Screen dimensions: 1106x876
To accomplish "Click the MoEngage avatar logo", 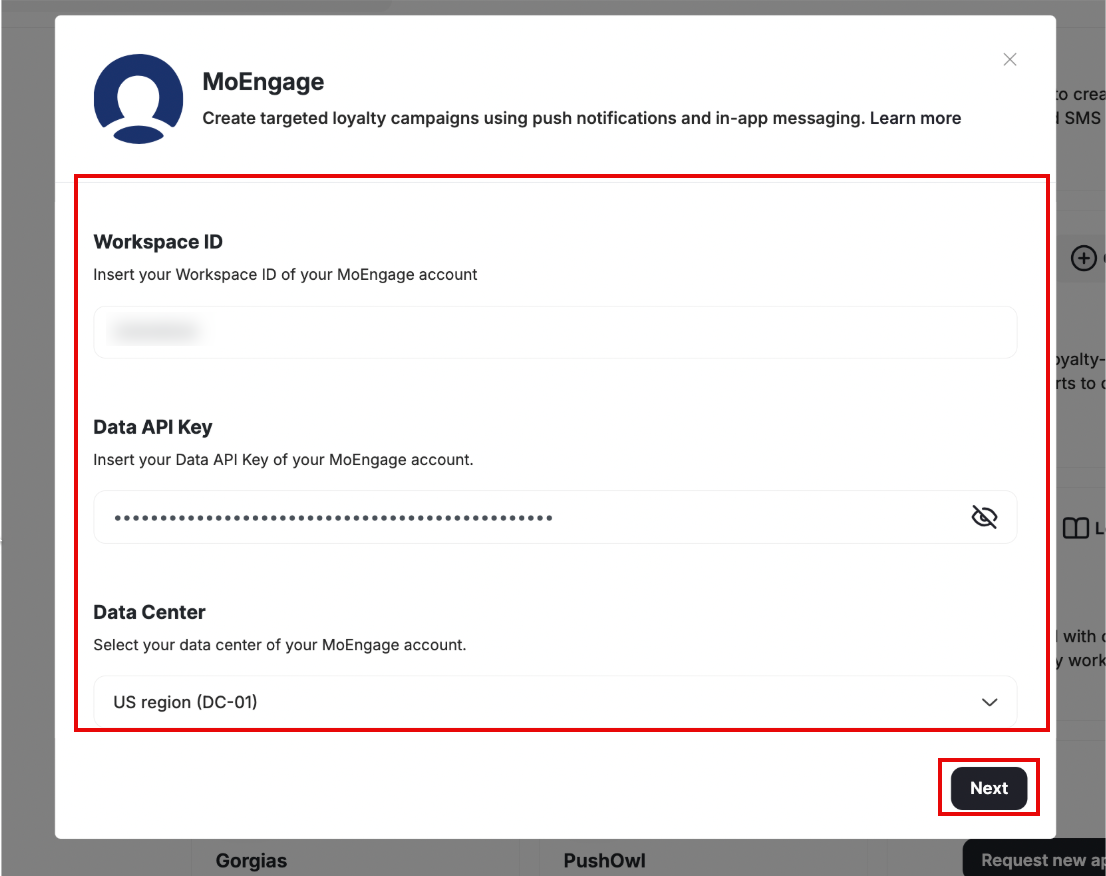I will click(x=138, y=99).
